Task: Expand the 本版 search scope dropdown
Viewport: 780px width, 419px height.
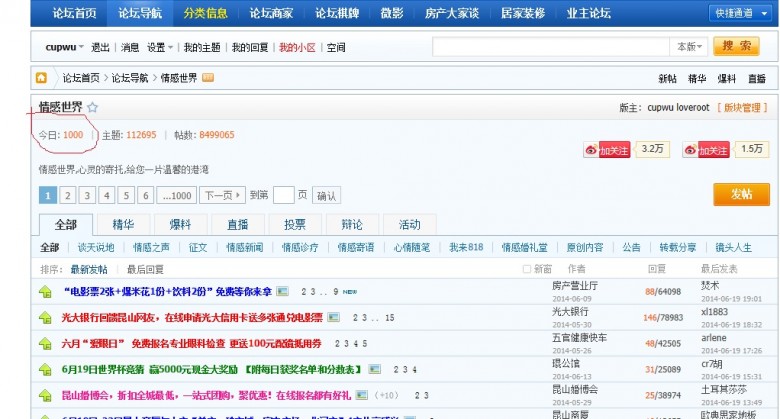Action: 689,47
